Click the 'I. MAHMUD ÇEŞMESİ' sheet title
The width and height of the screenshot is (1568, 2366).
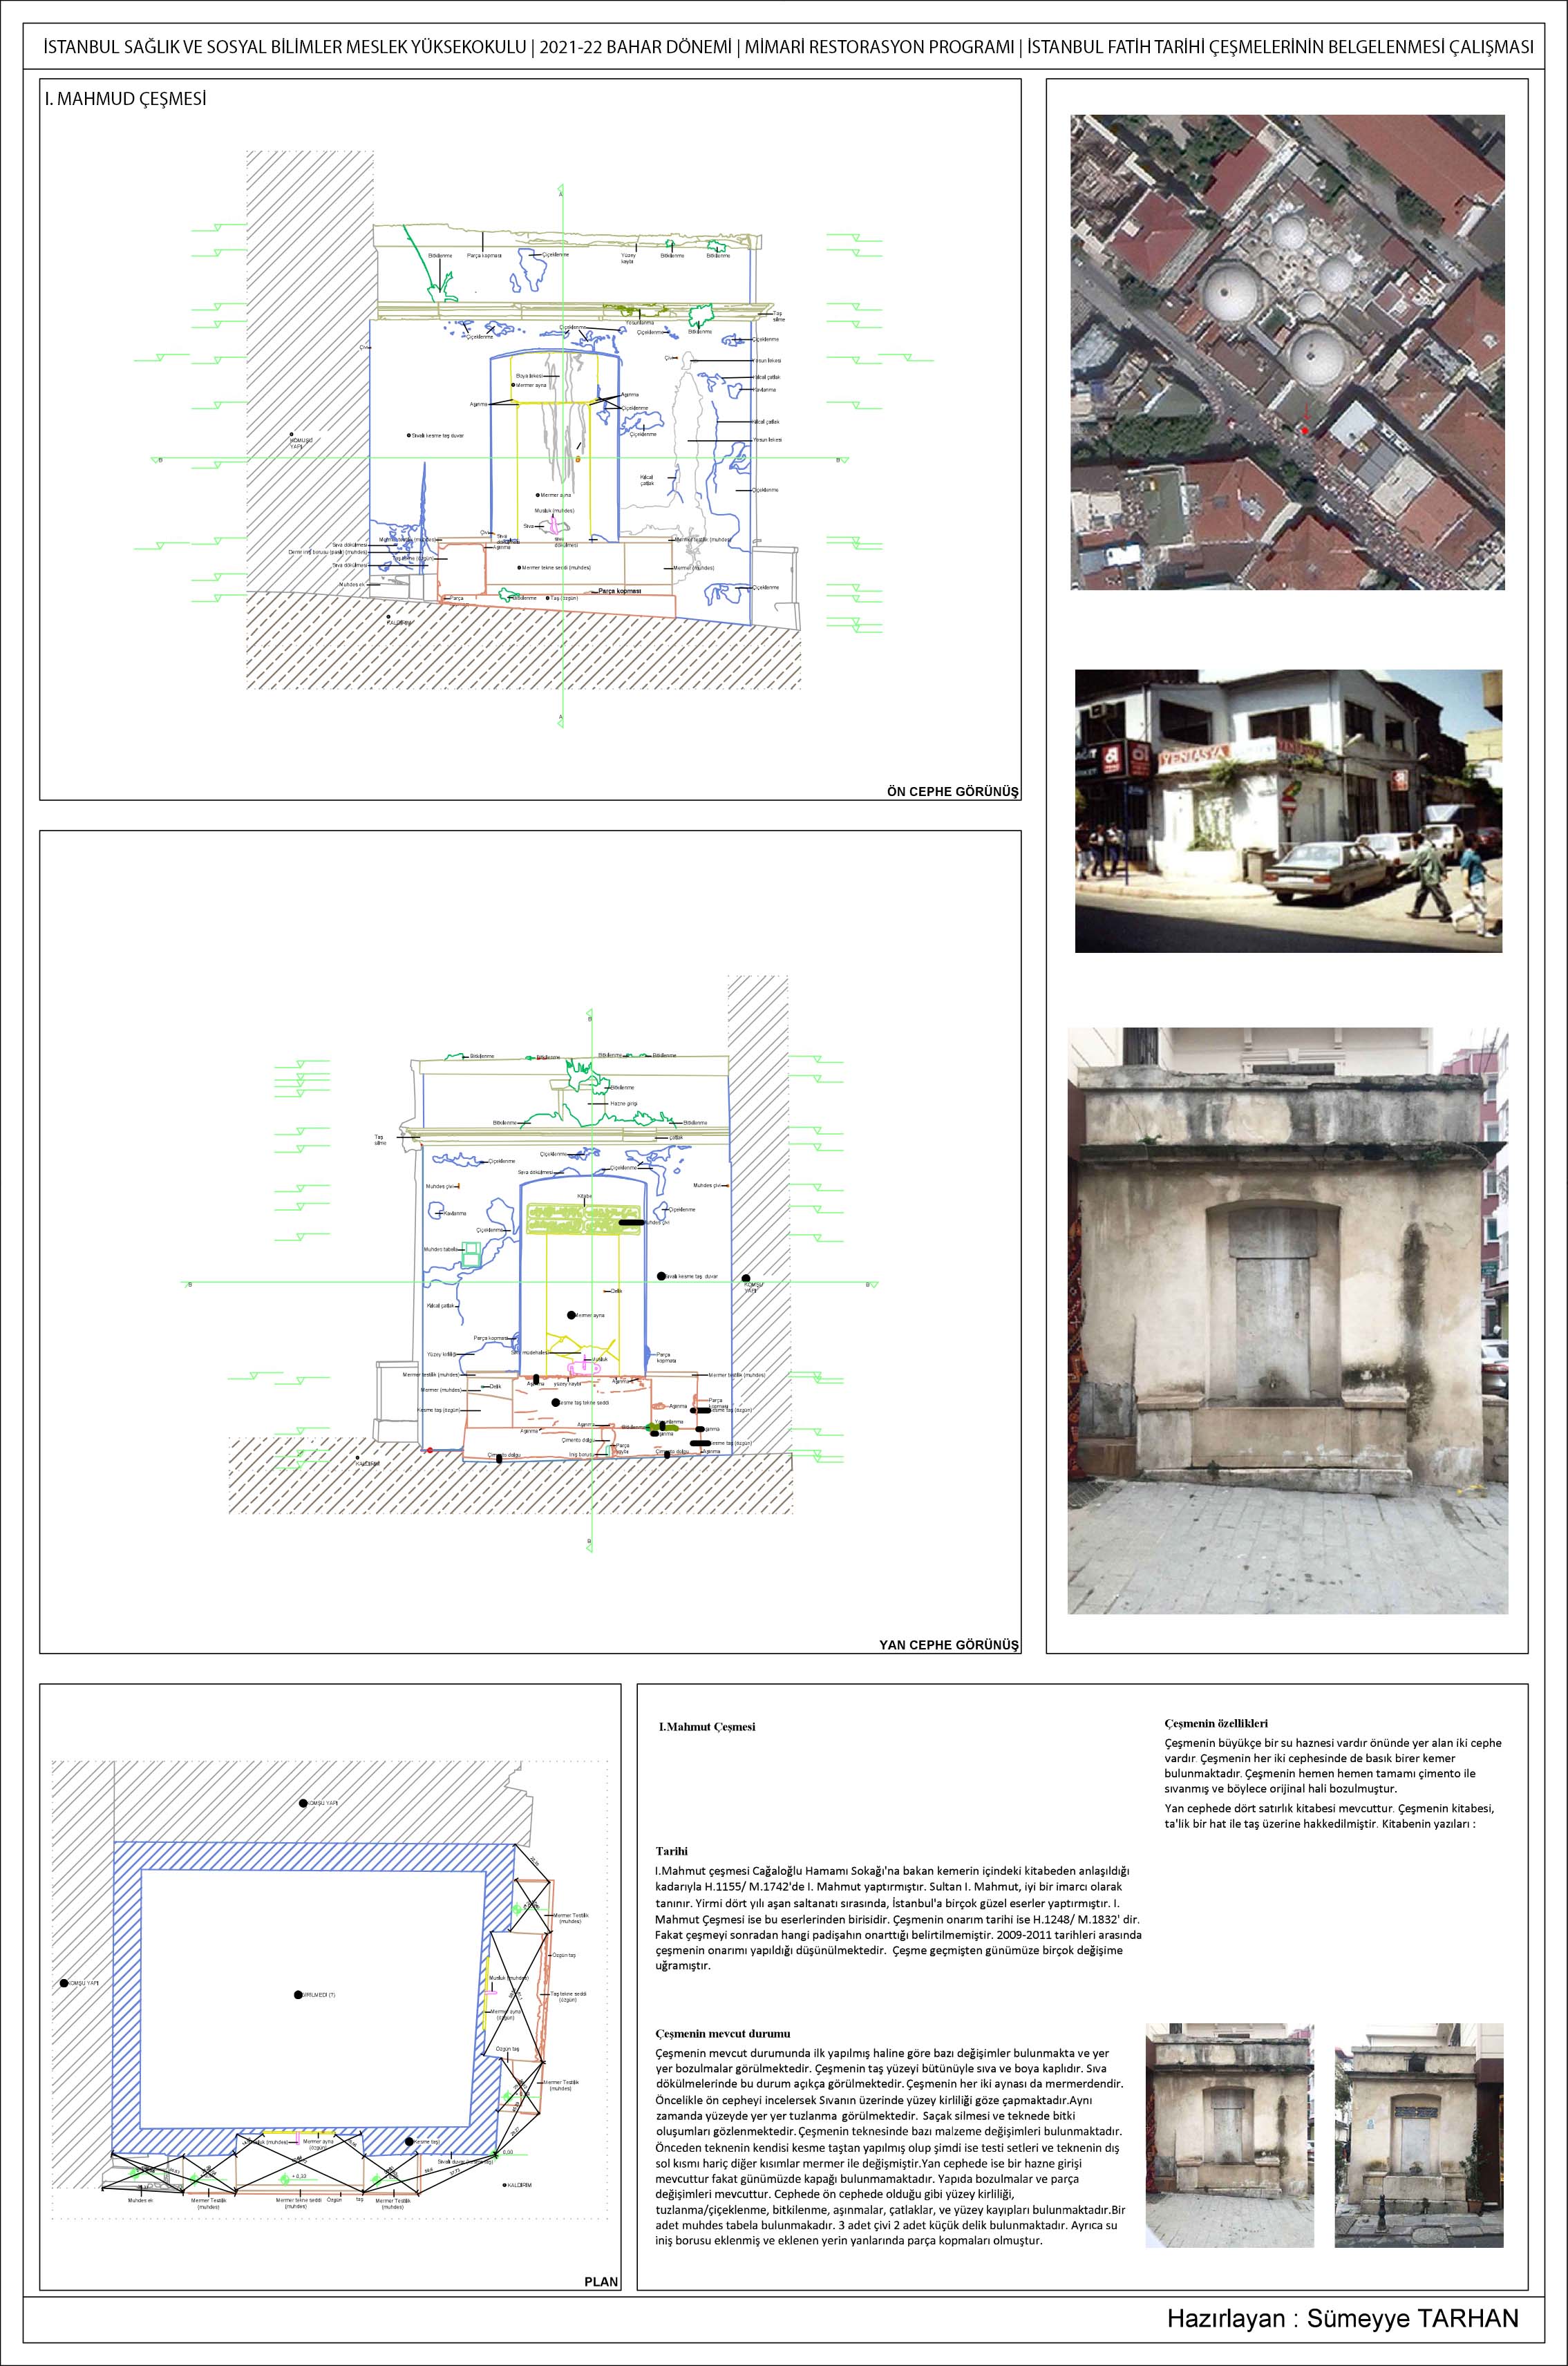126,99
